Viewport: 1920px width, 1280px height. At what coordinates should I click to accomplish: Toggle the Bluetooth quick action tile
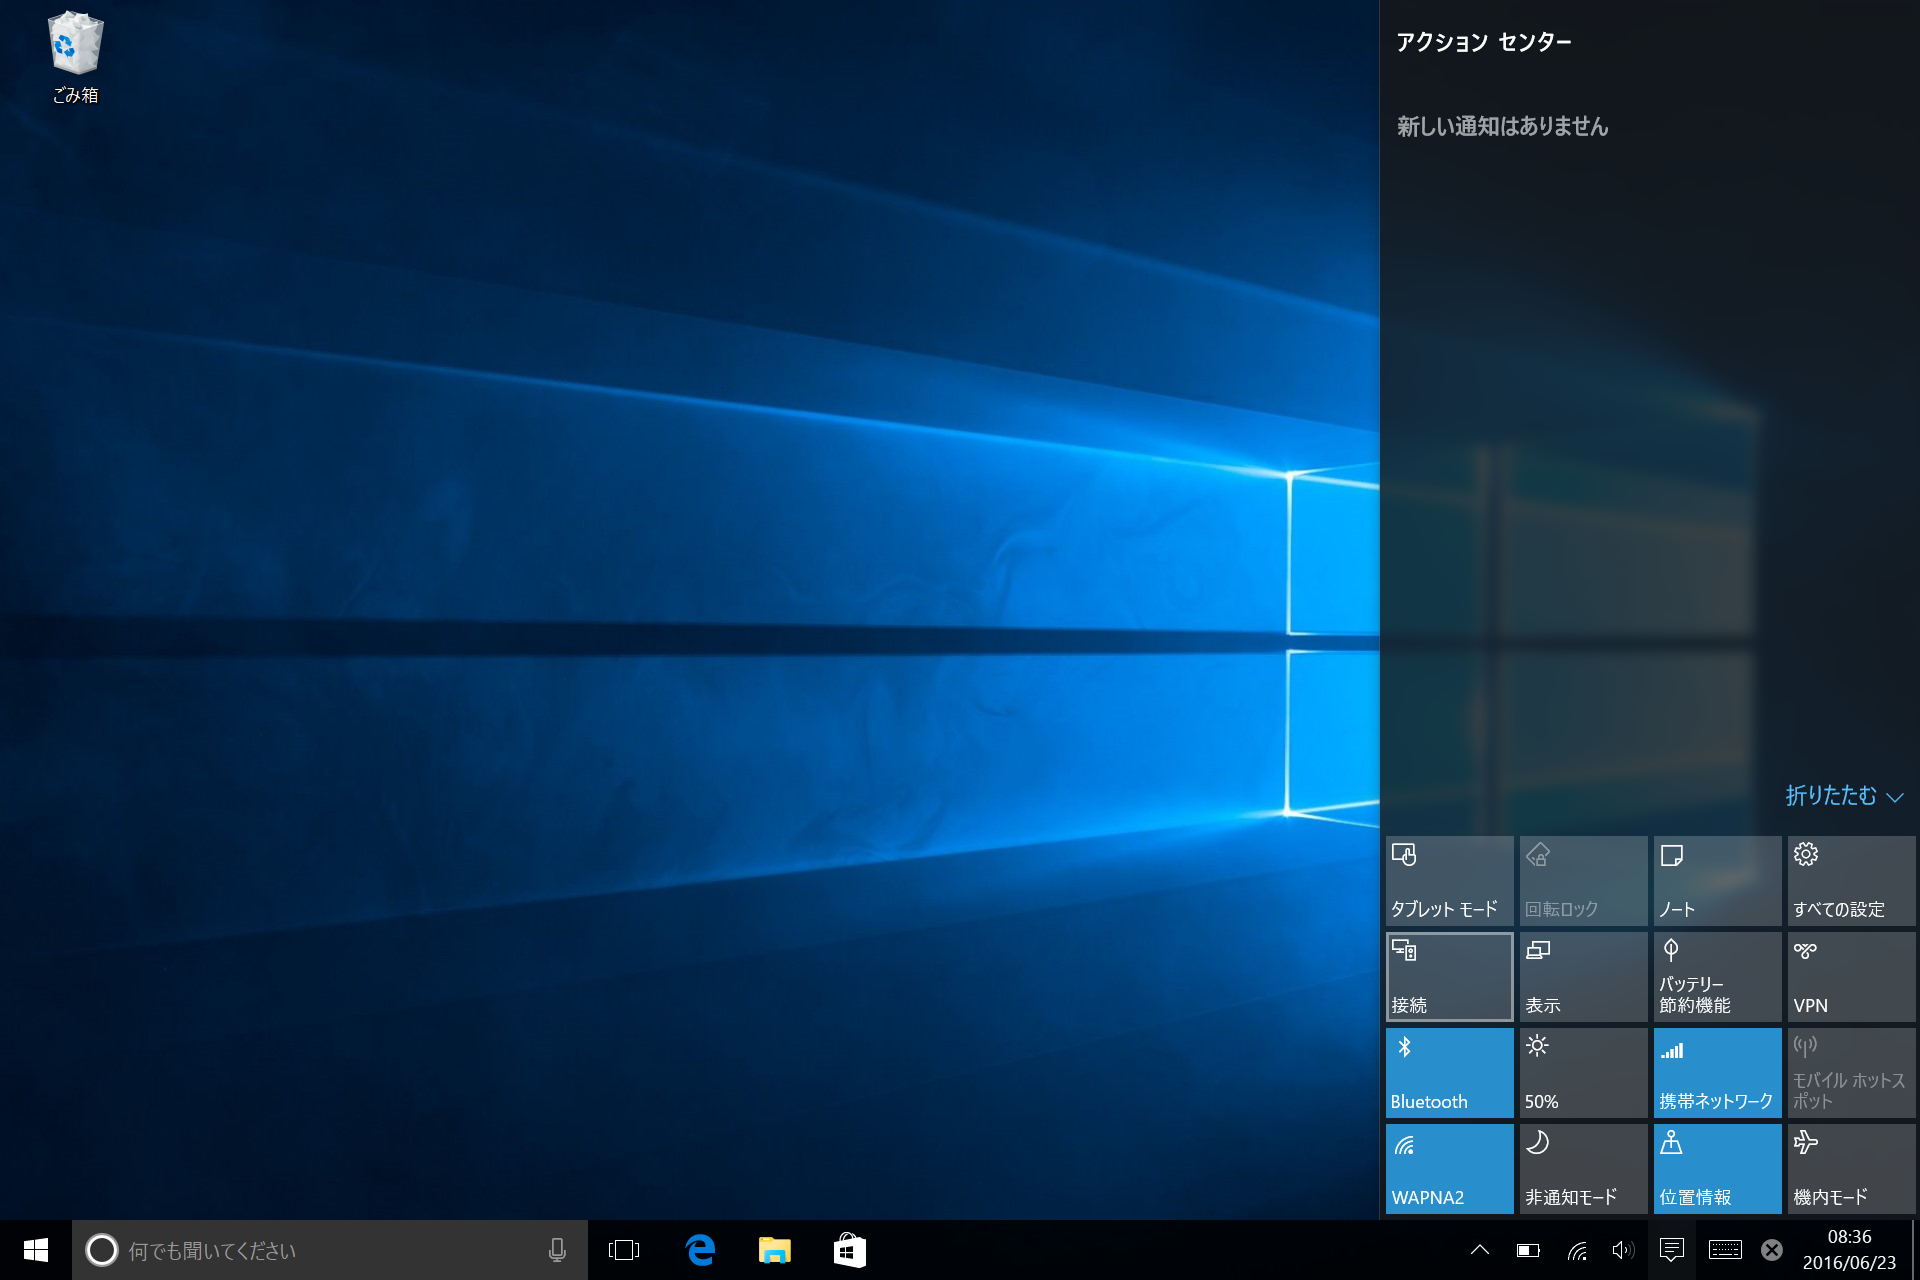point(1449,1073)
